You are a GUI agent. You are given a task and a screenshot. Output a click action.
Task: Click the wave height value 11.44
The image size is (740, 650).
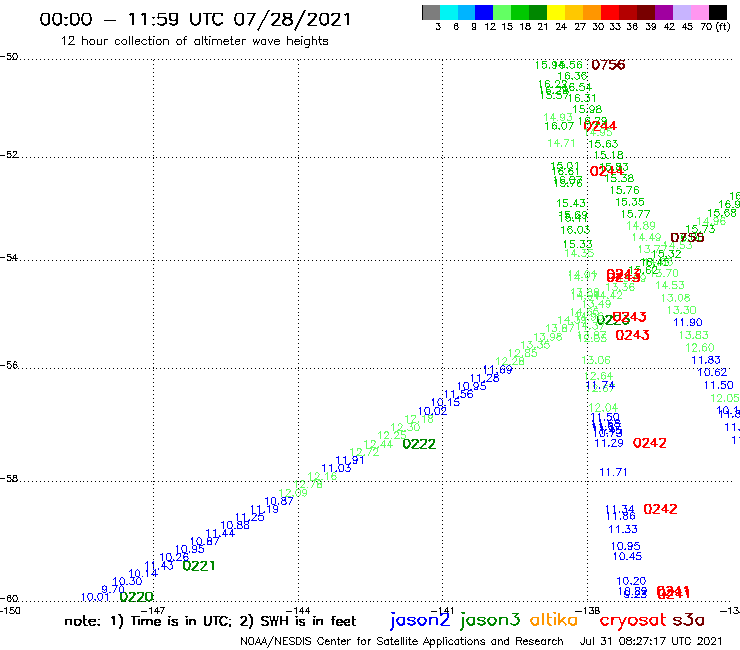tap(220, 533)
